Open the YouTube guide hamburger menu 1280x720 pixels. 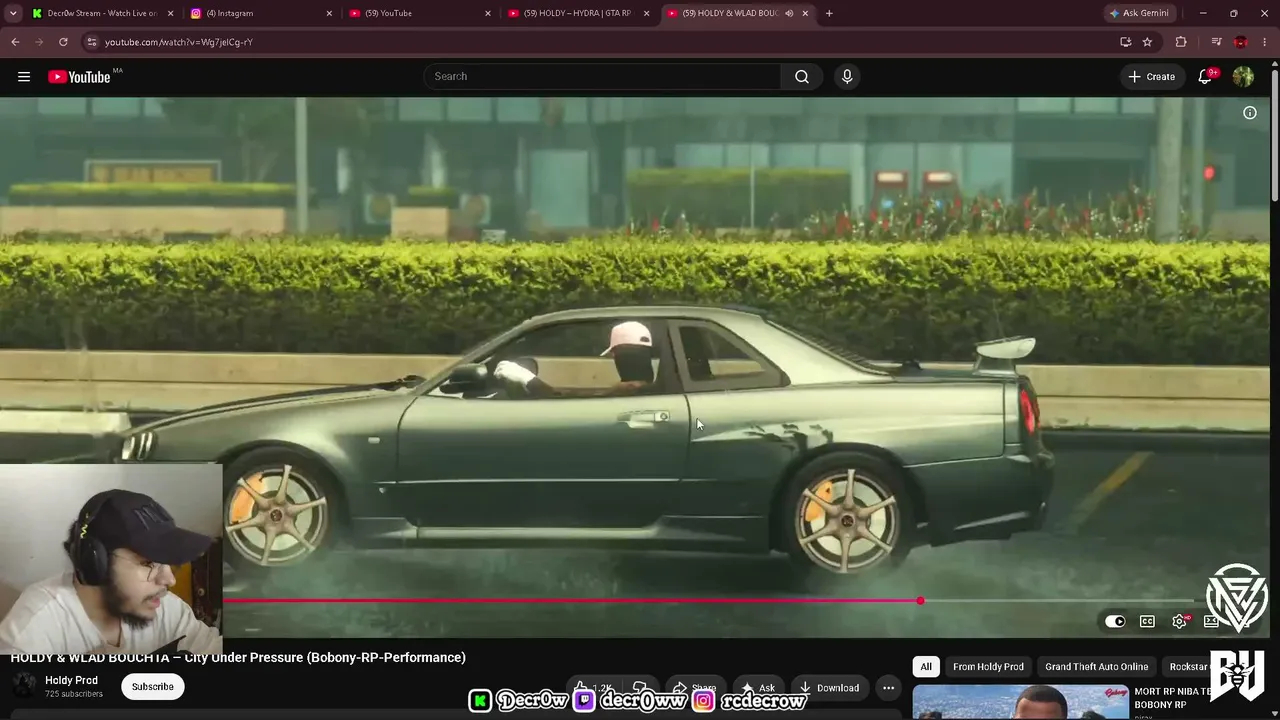[x=24, y=77]
